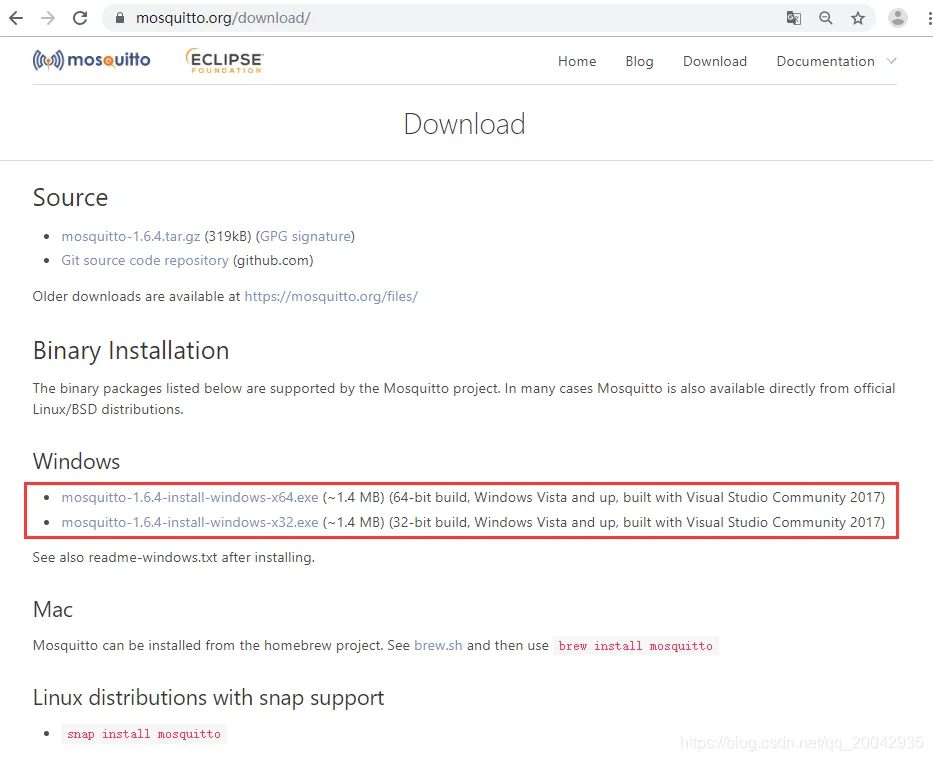View site security via the padlock icon
Image resolution: width=933 pixels, height=761 pixels.
pyautogui.click(x=120, y=17)
